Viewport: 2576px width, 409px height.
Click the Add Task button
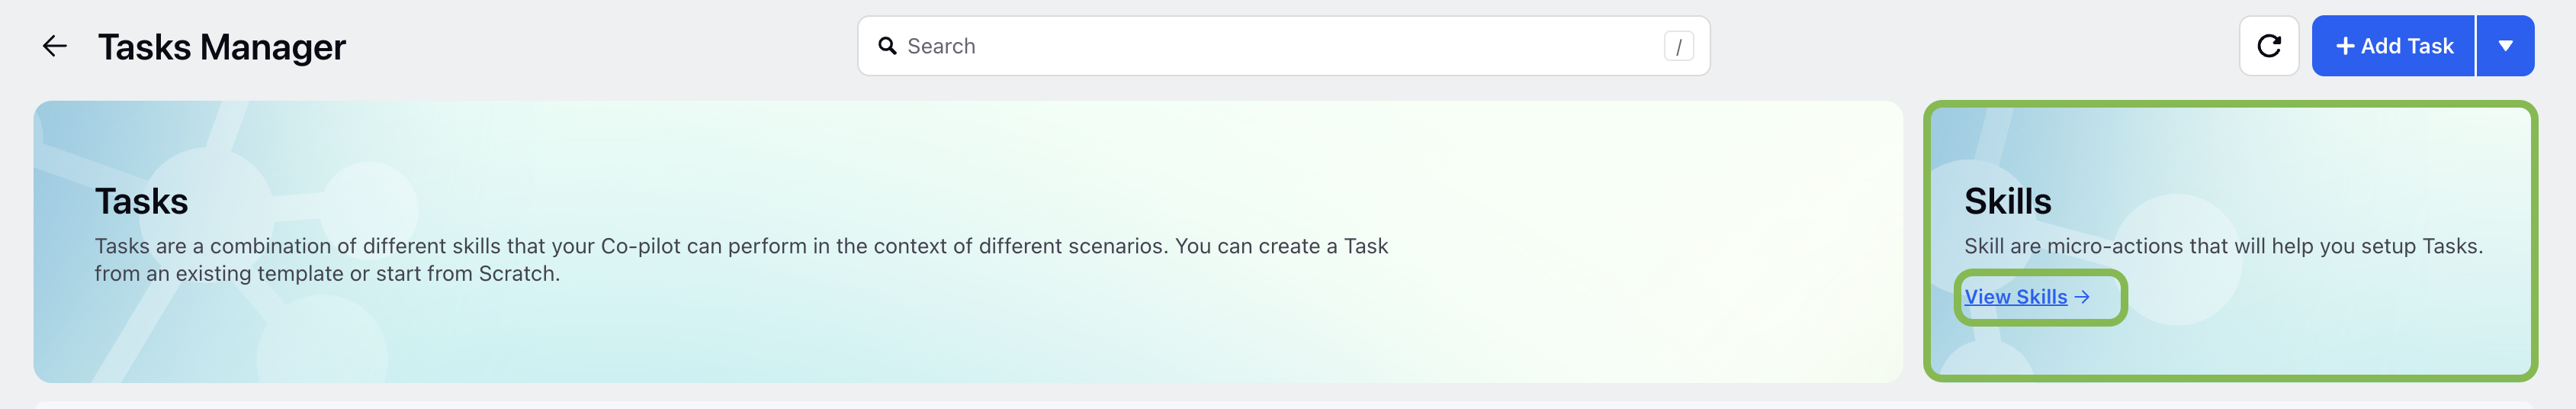pyautogui.click(x=2393, y=46)
